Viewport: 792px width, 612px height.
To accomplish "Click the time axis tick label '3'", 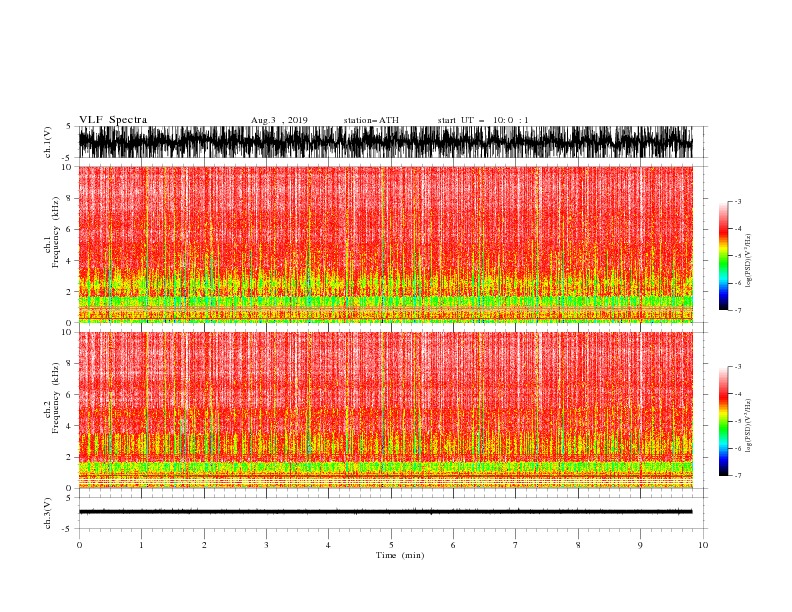I will click(x=266, y=545).
